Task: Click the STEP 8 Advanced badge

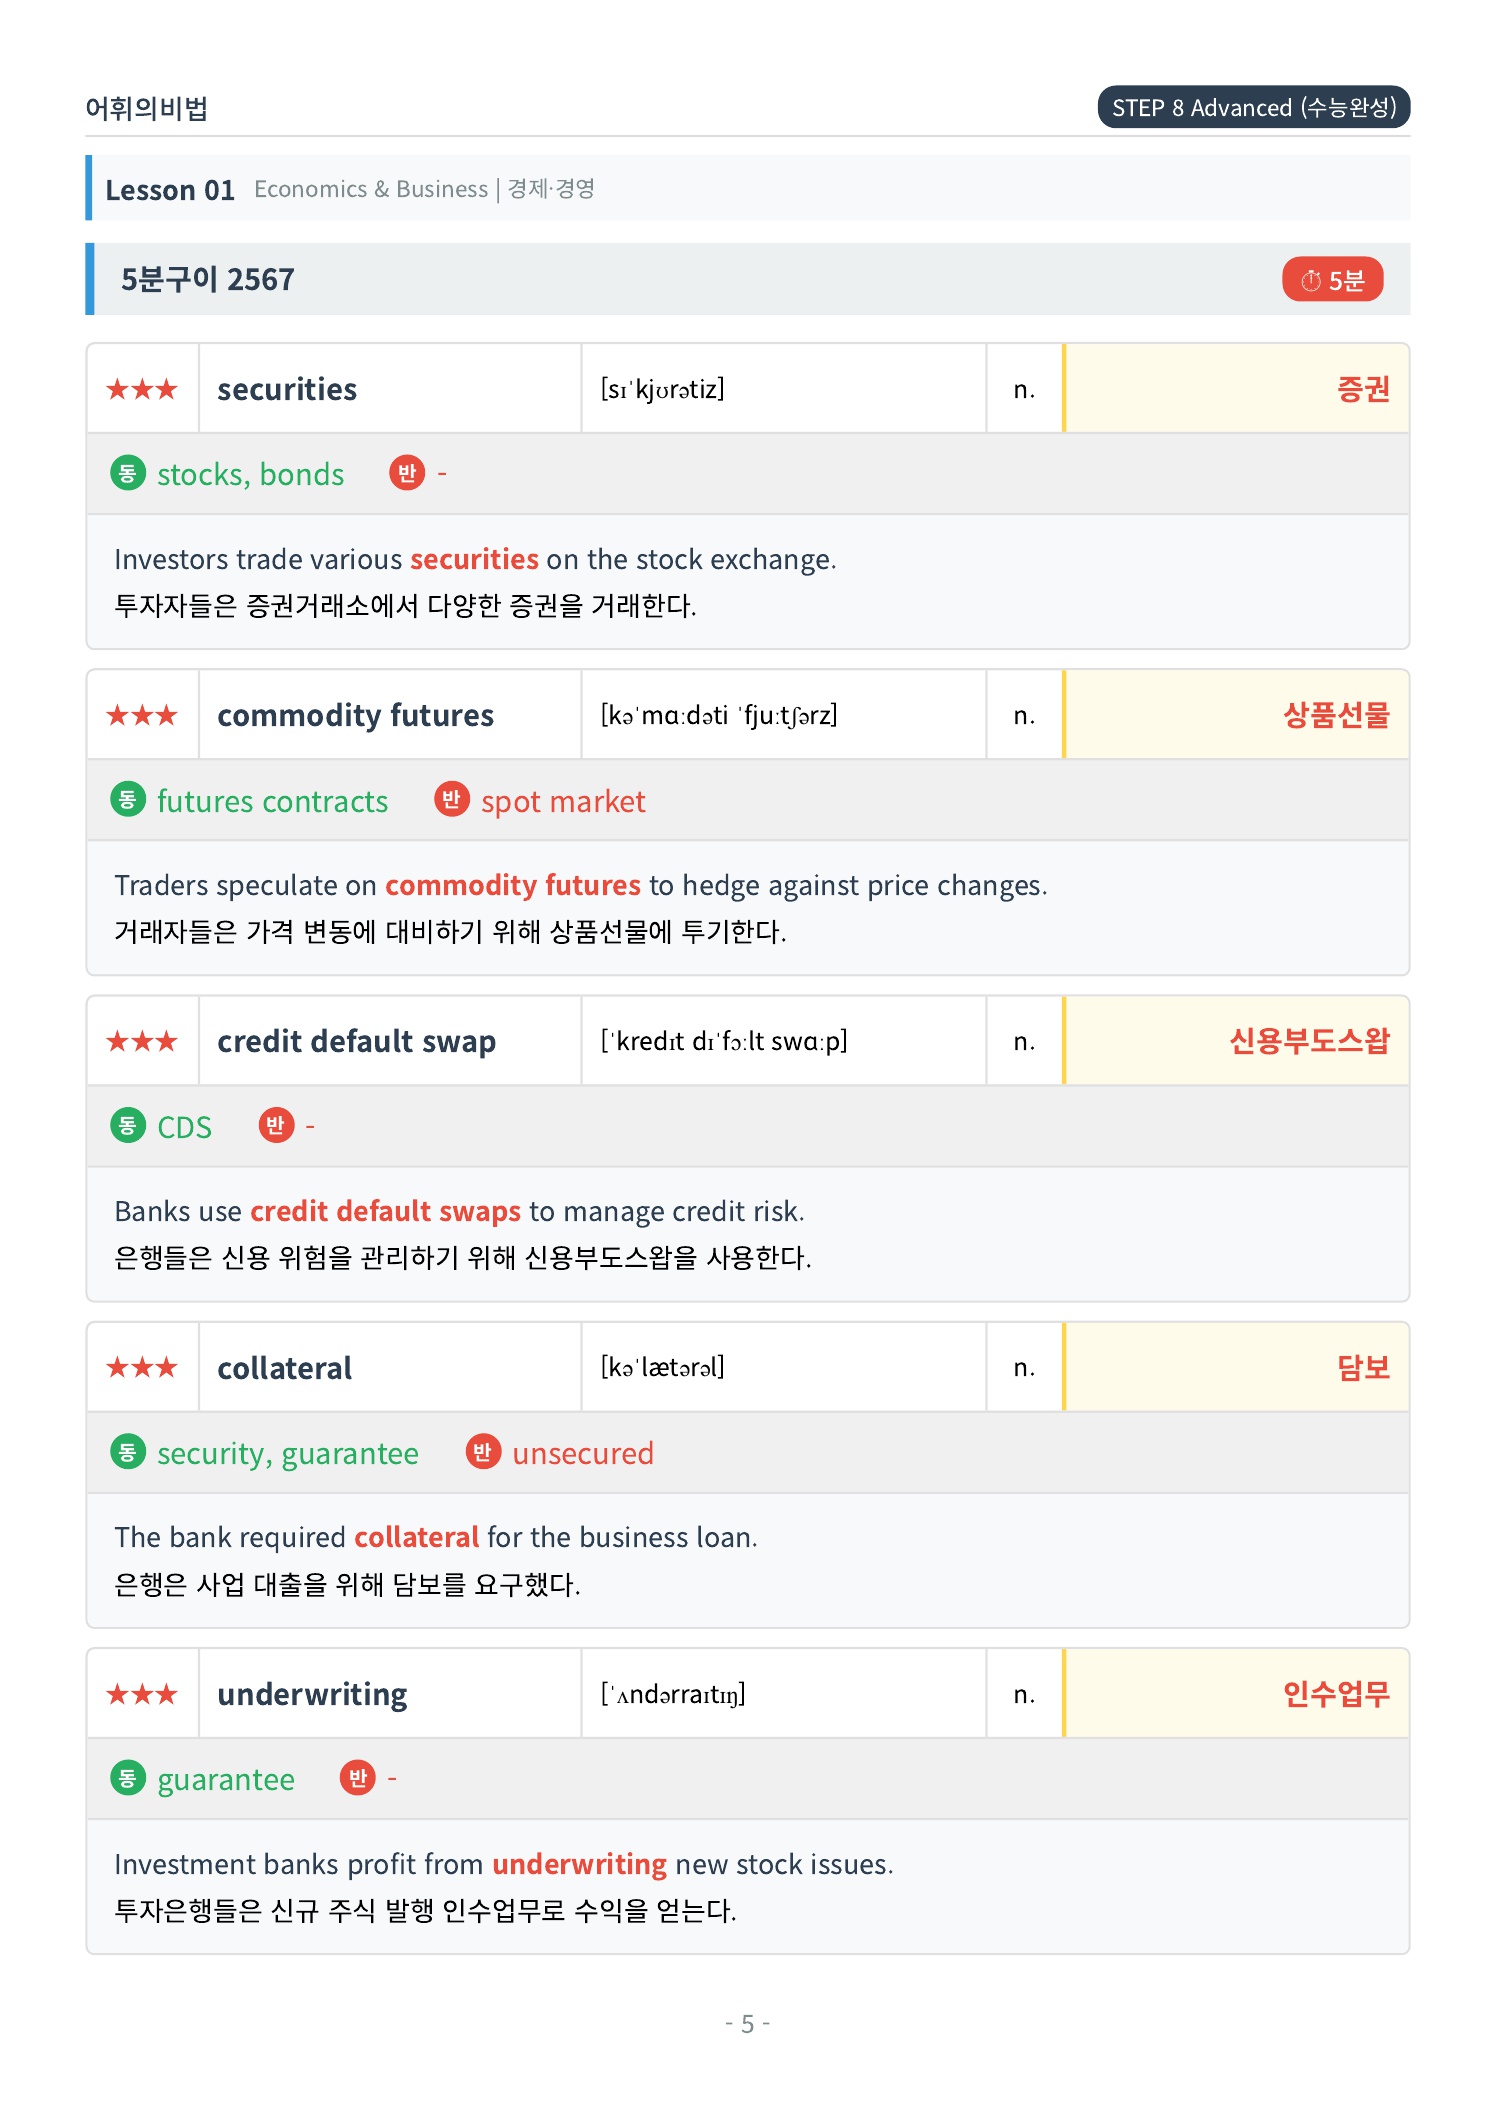Action: point(1254,107)
